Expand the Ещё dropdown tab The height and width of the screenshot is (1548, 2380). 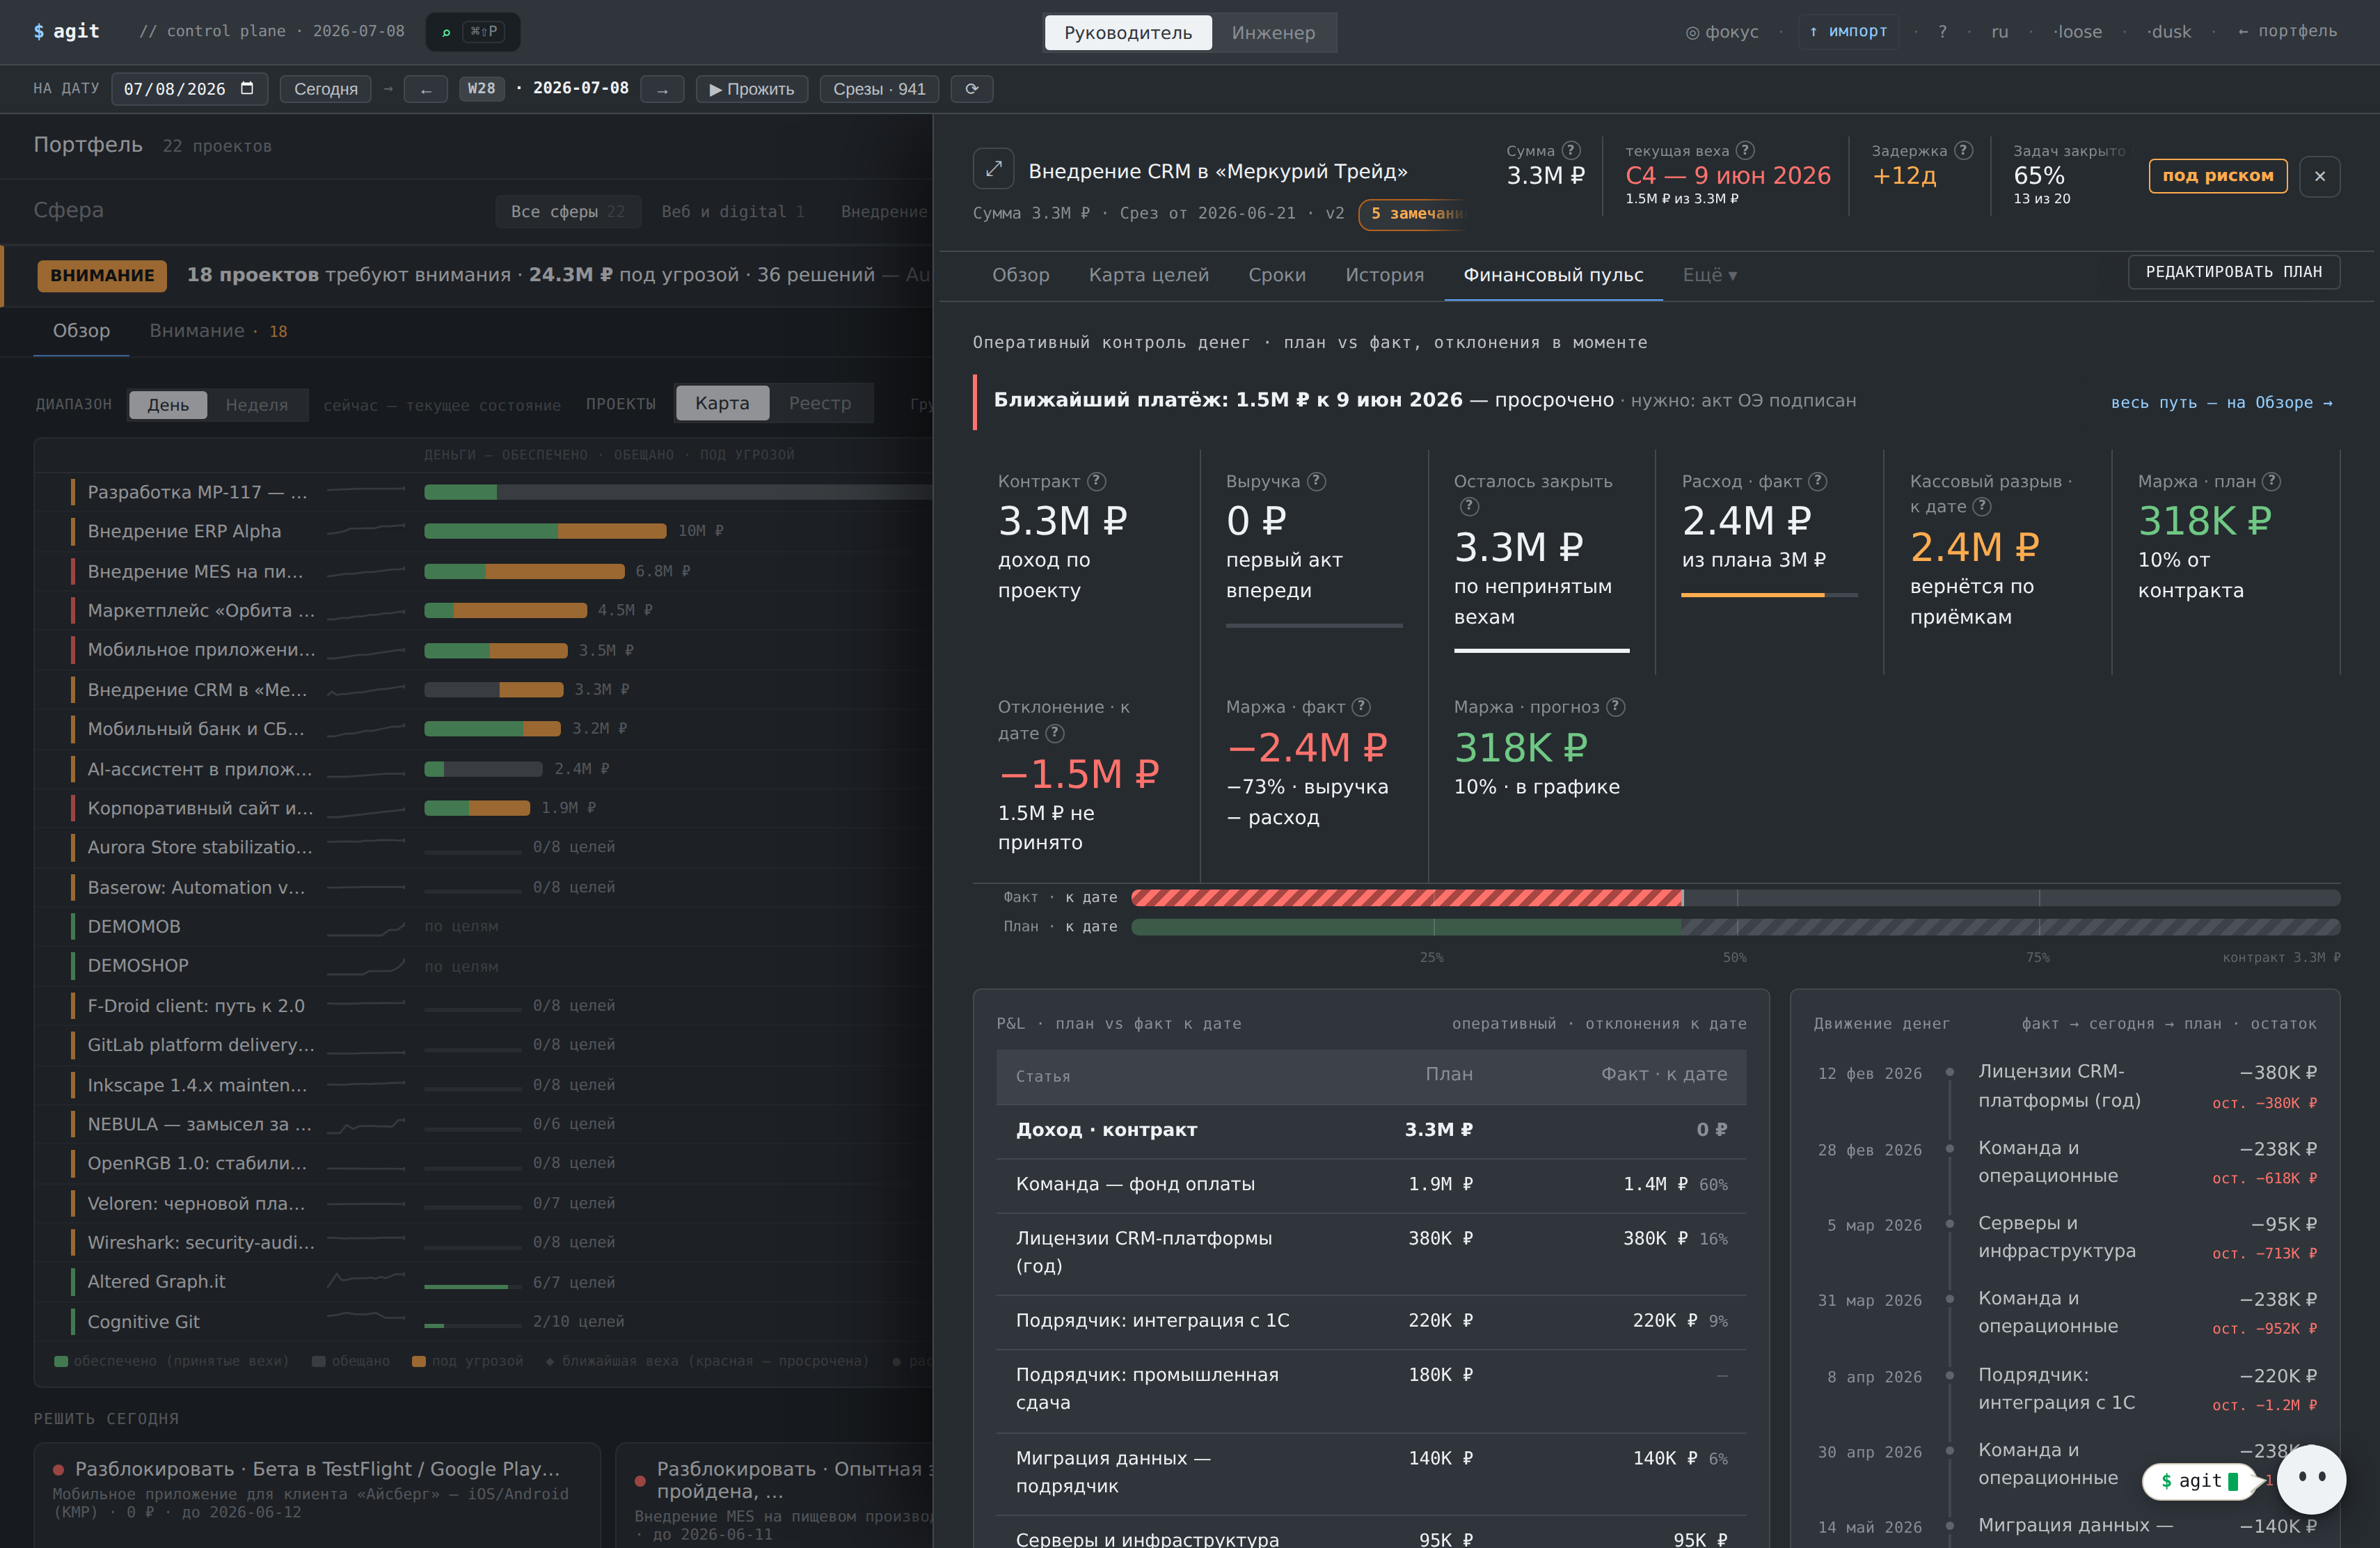point(1709,275)
